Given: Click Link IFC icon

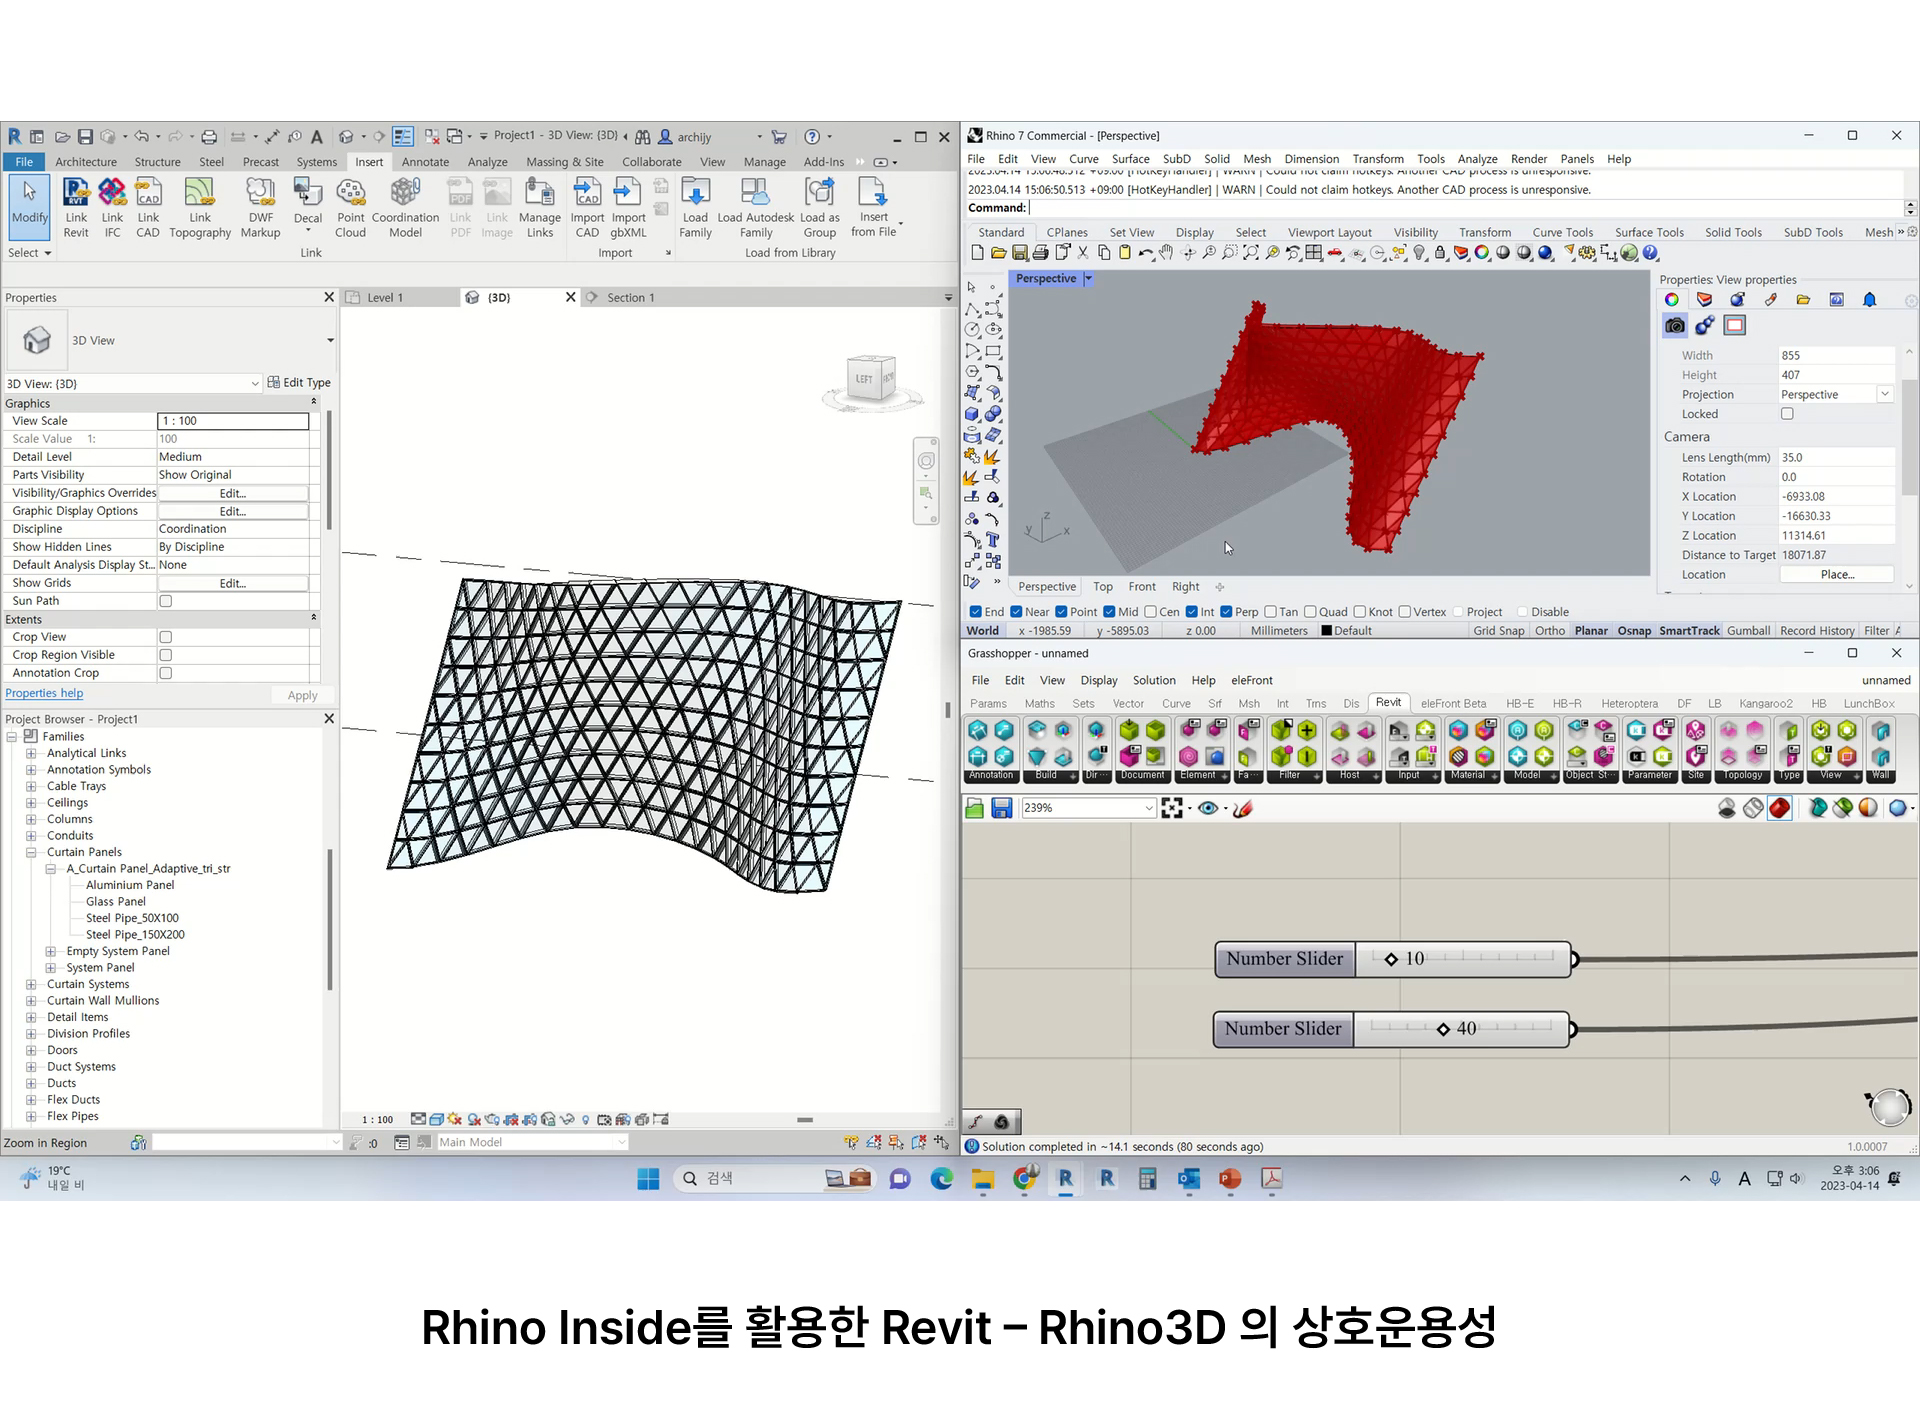Looking at the screenshot, I should pyautogui.click(x=112, y=208).
